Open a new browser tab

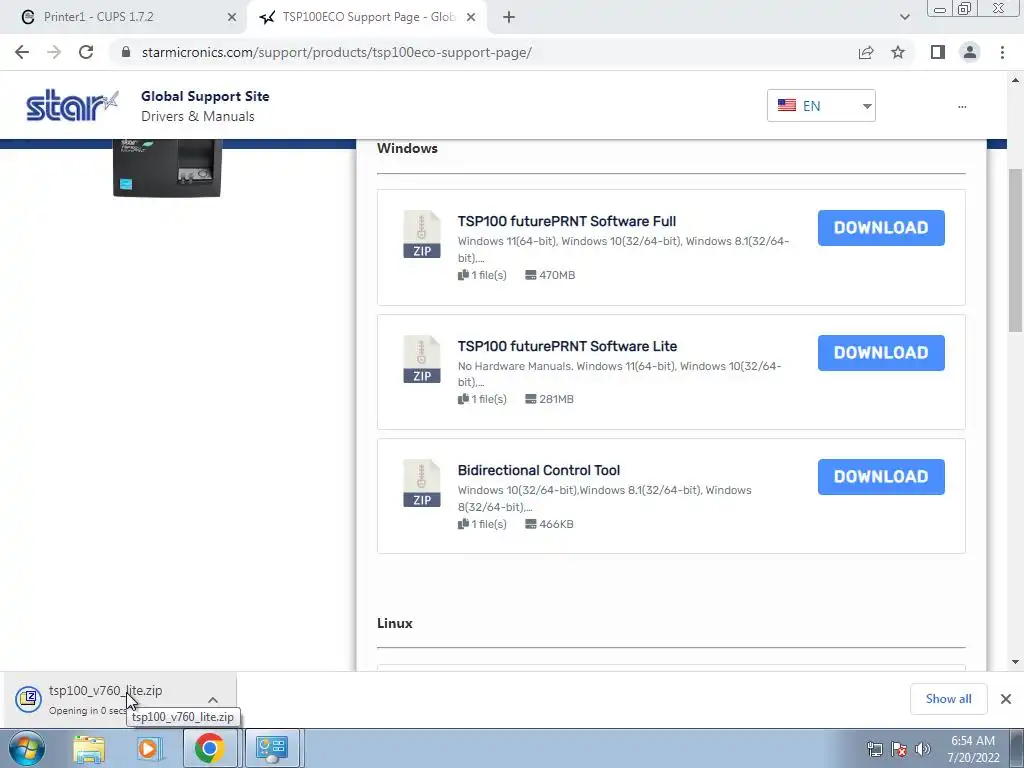click(x=509, y=18)
